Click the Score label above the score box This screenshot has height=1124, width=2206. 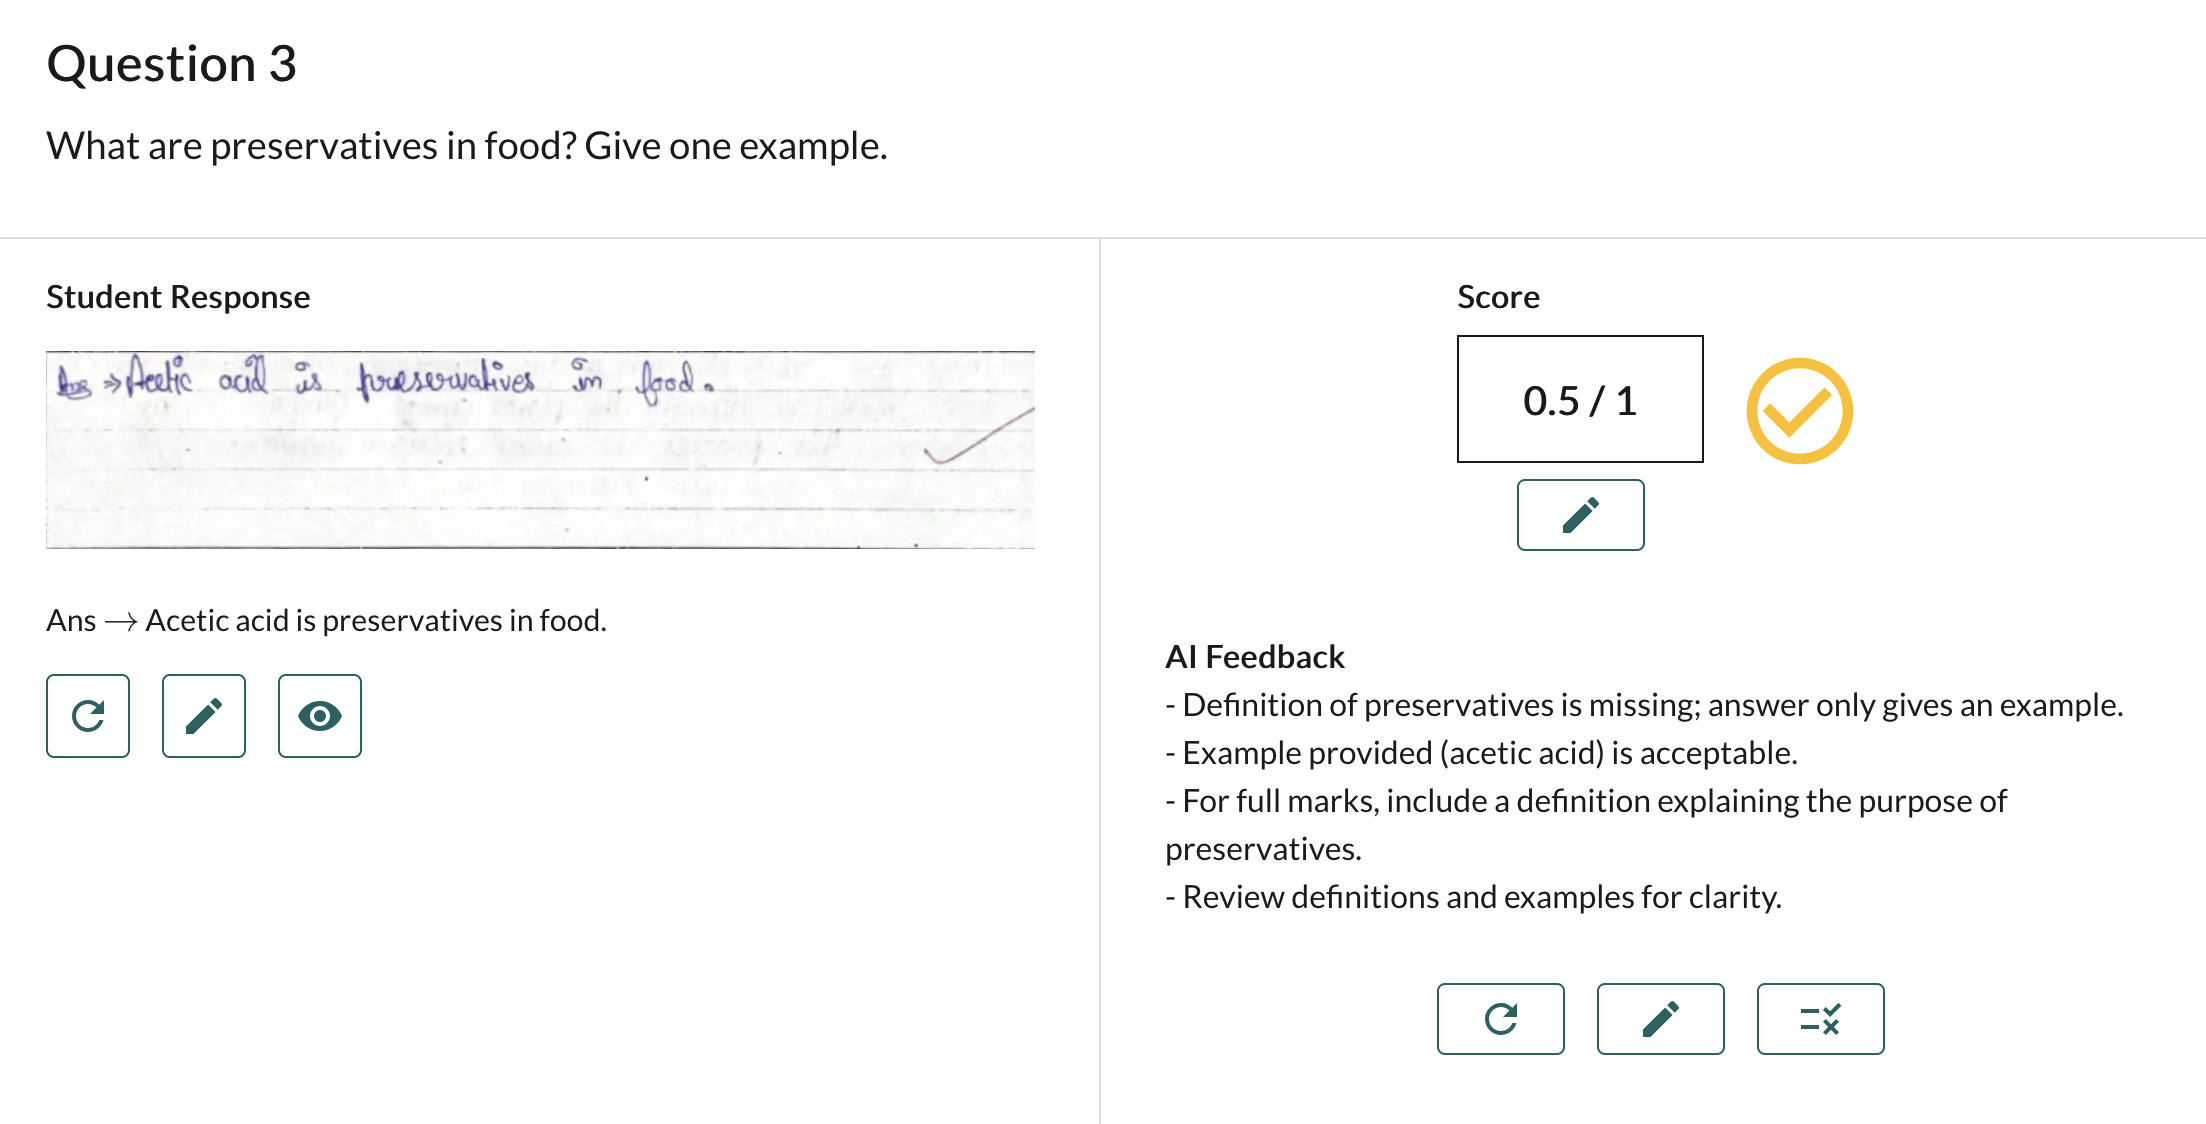click(x=1498, y=296)
